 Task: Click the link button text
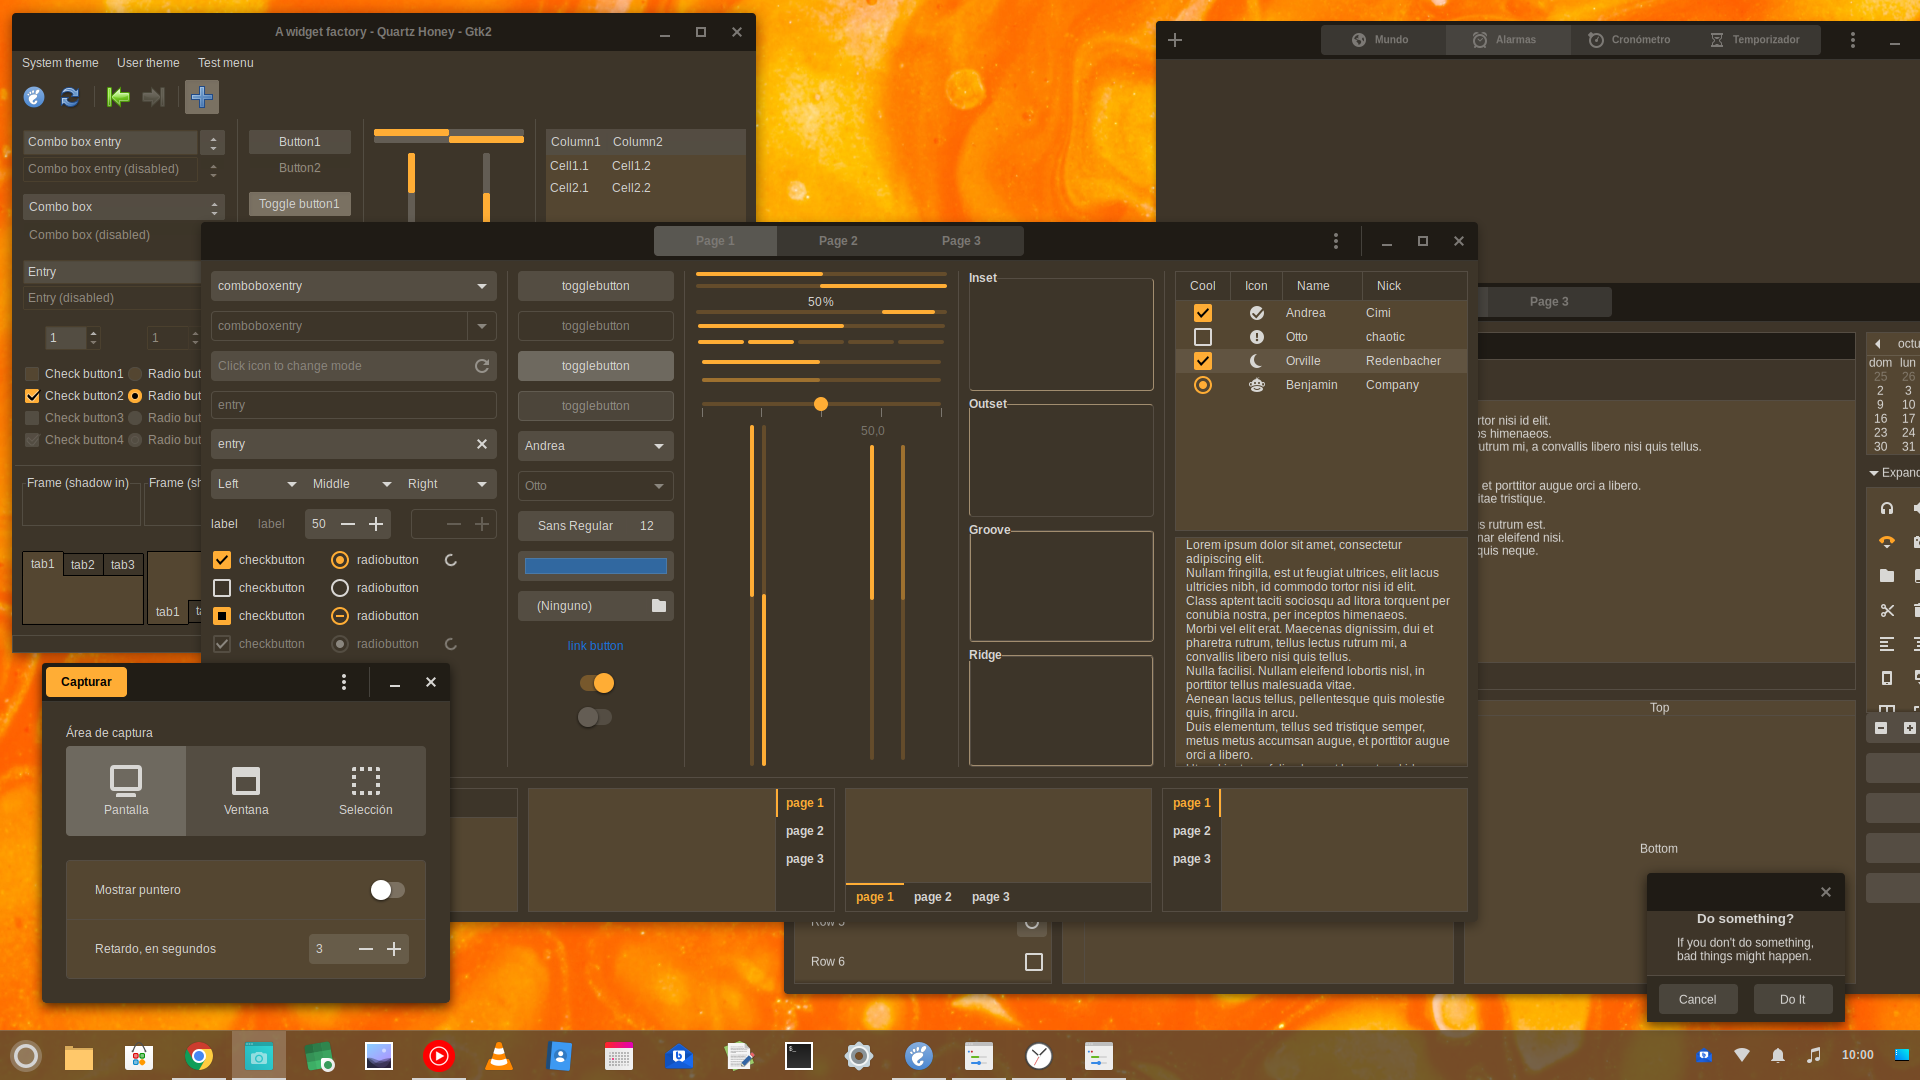coord(595,645)
